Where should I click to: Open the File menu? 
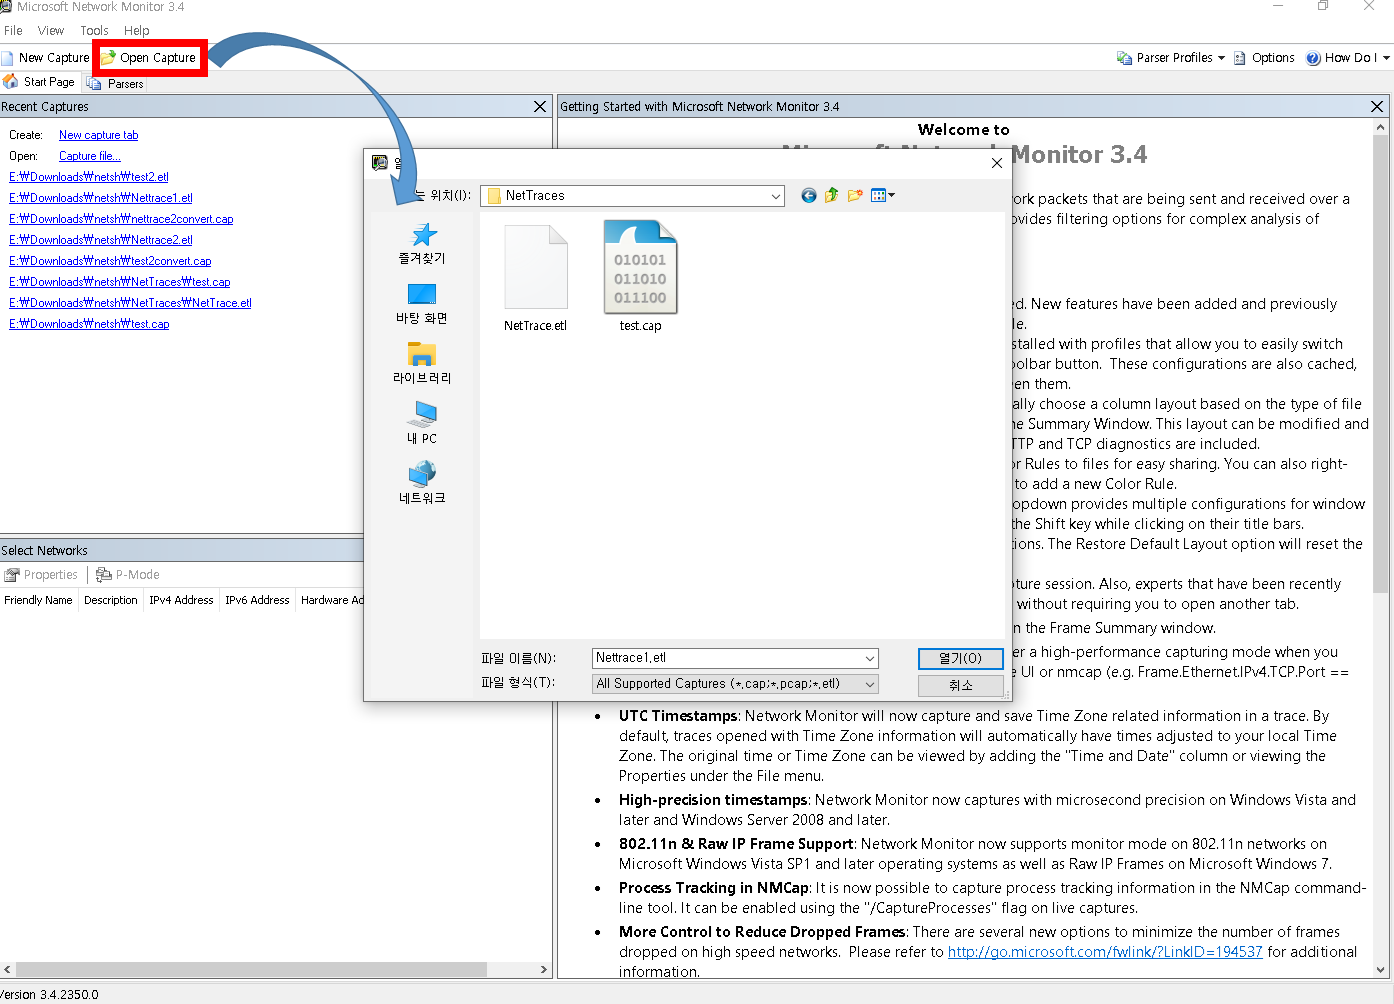(x=13, y=31)
